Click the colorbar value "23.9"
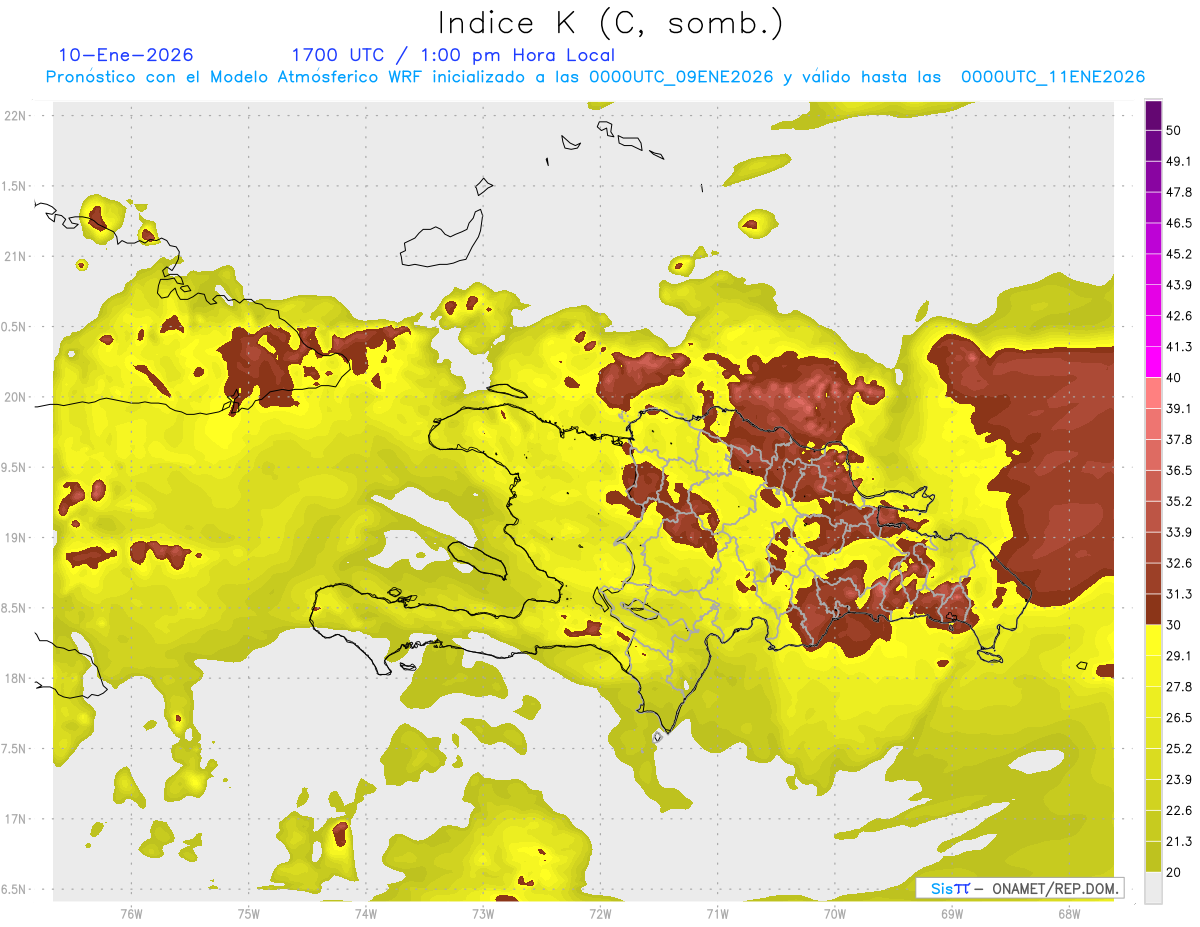The width and height of the screenshot is (1200, 927). pyautogui.click(x=1180, y=779)
